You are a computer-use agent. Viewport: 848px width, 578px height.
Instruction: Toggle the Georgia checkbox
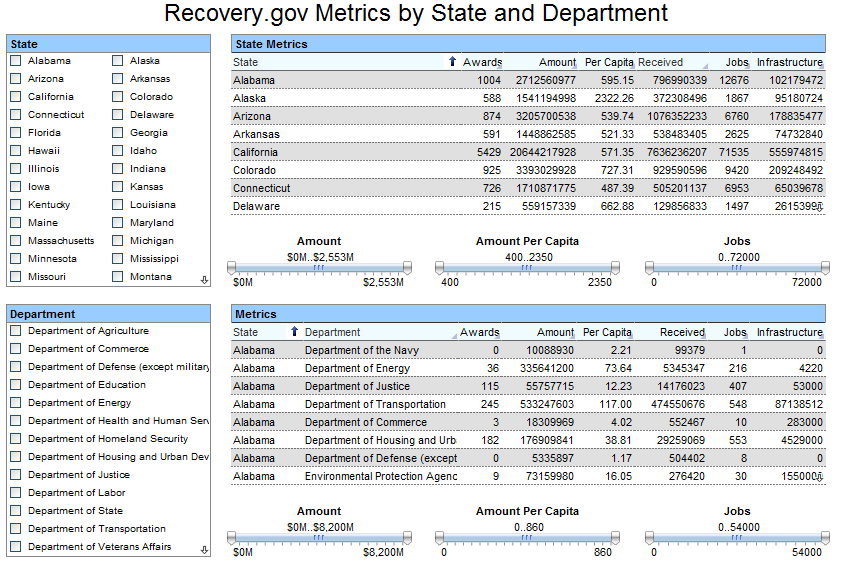(x=117, y=132)
